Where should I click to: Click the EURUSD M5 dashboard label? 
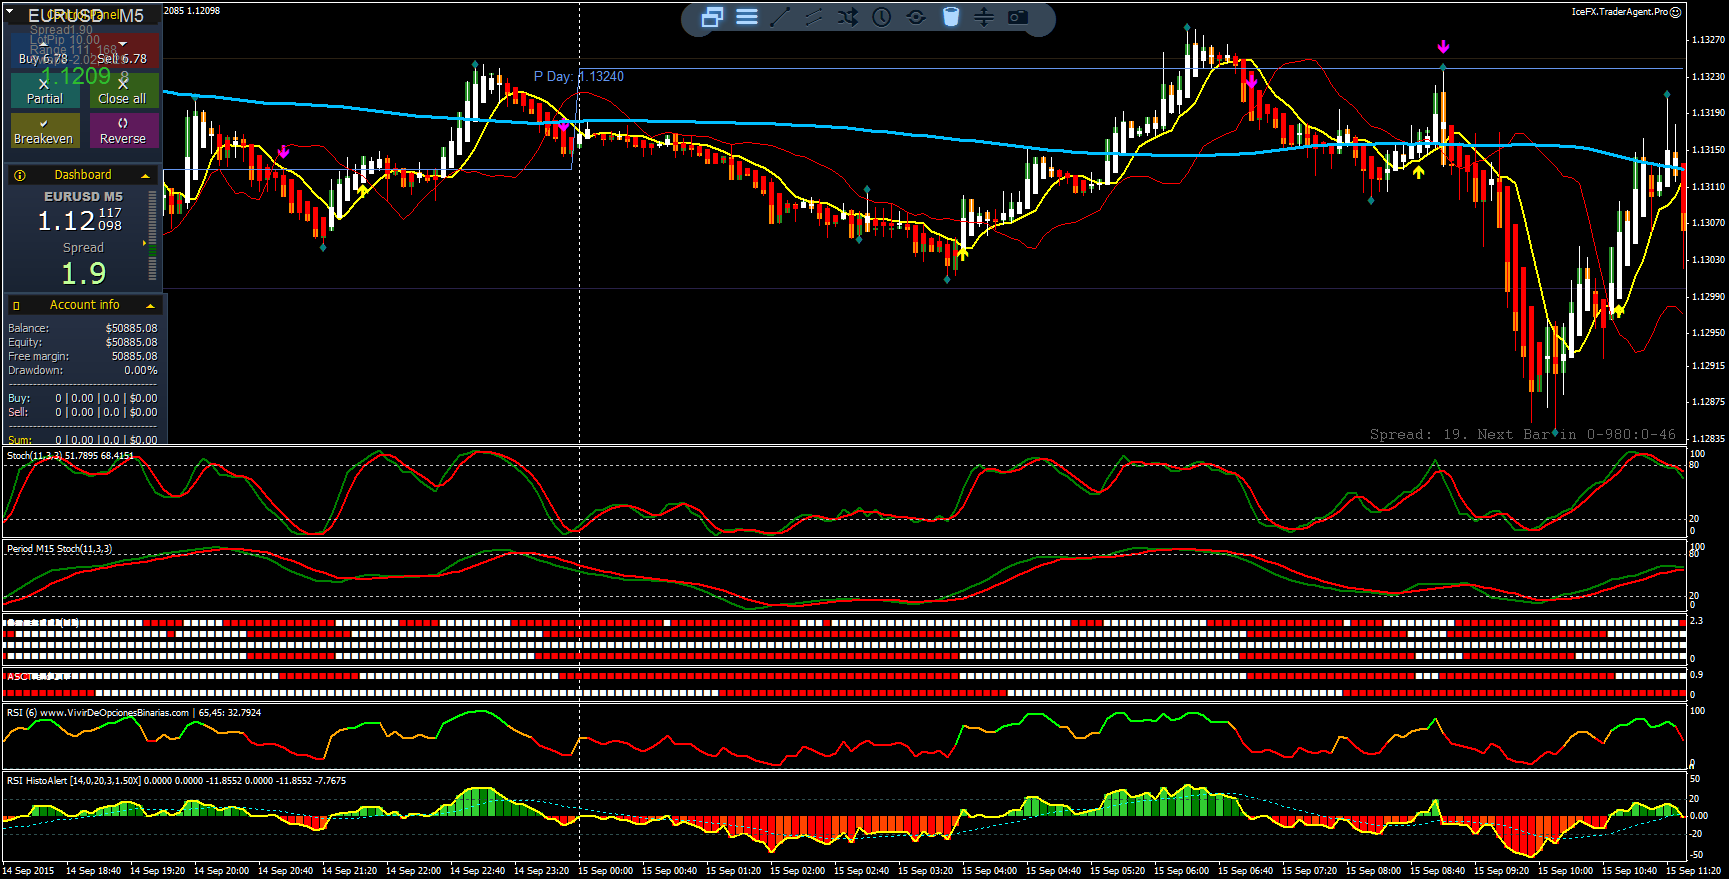pos(83,197)
